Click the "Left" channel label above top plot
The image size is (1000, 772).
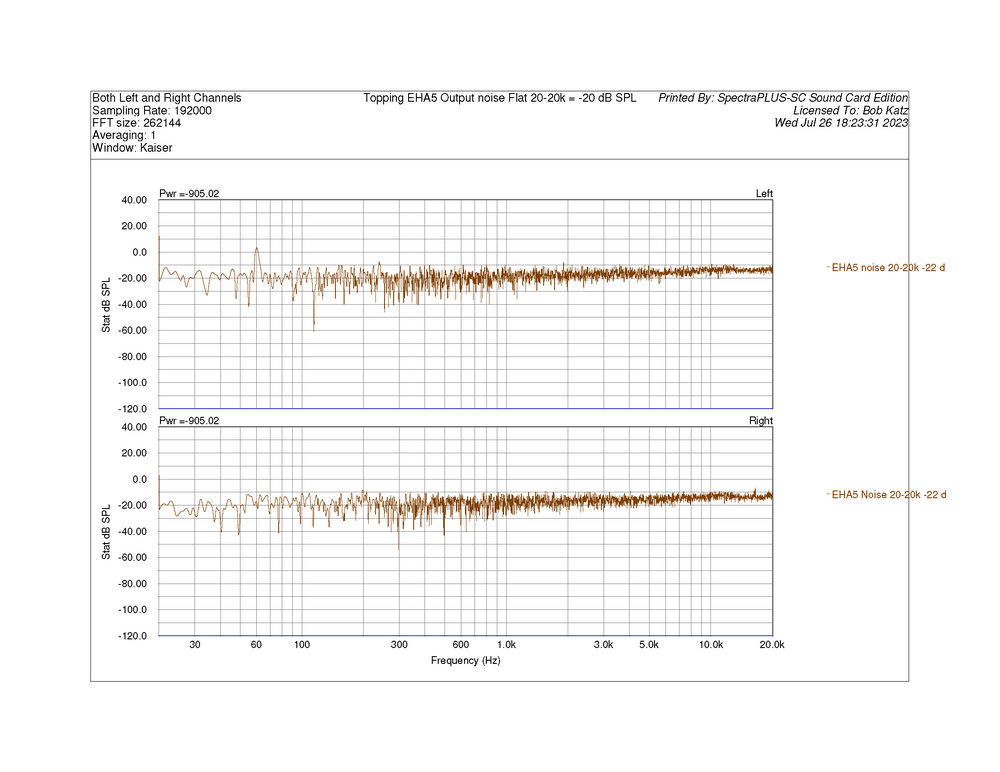(x=764, y=194)
